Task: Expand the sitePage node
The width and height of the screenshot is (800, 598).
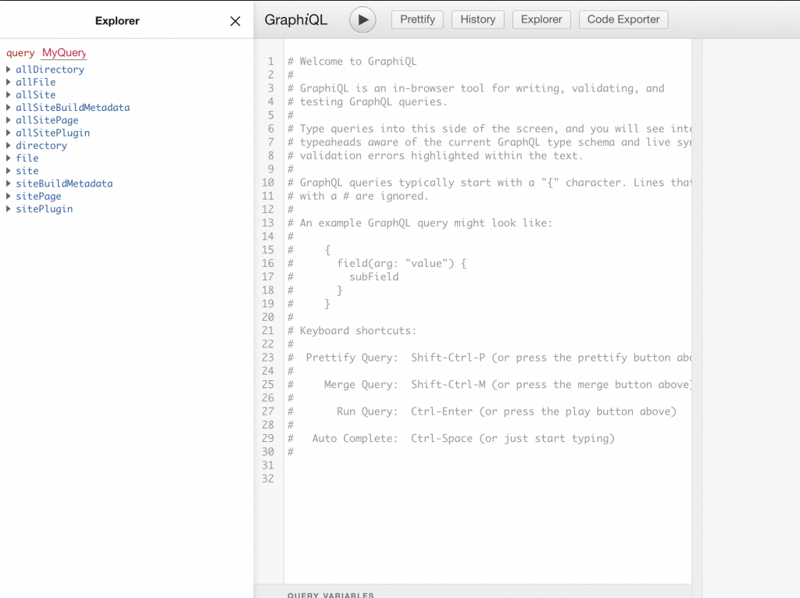Action: tap(9, 197)
